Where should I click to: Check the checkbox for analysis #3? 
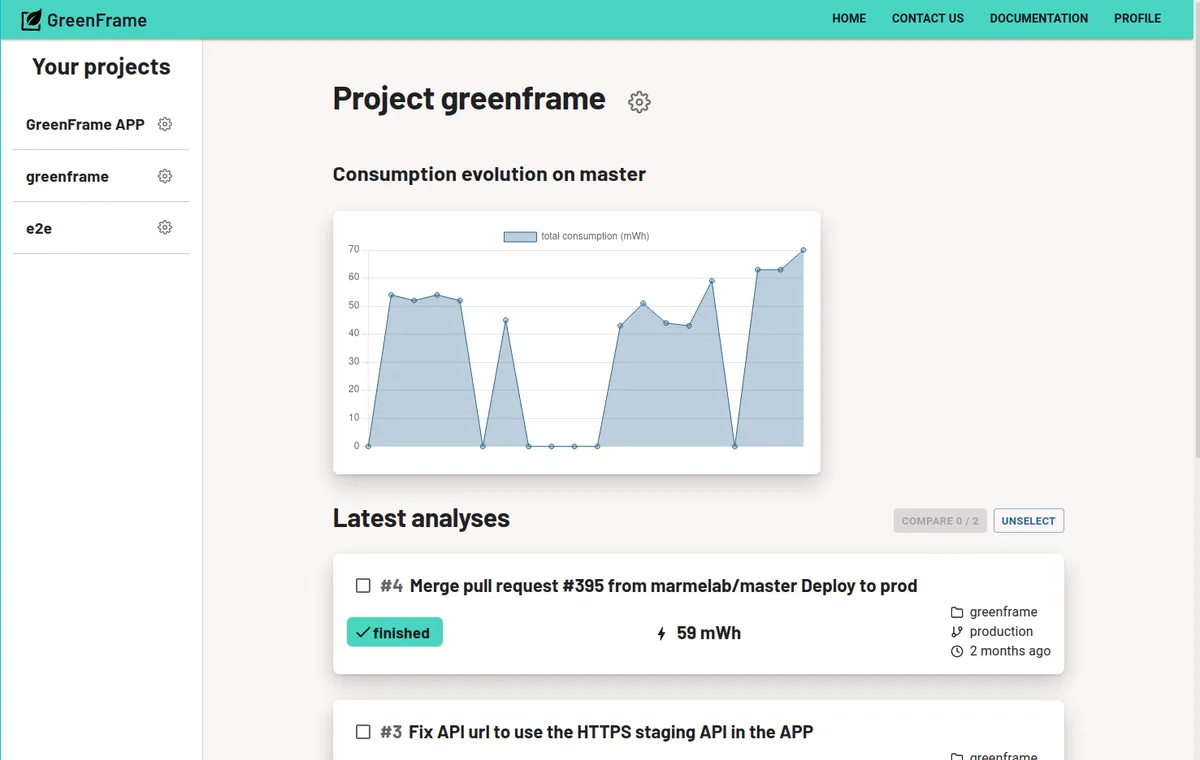pyautogui.click(x=363, y=731)
